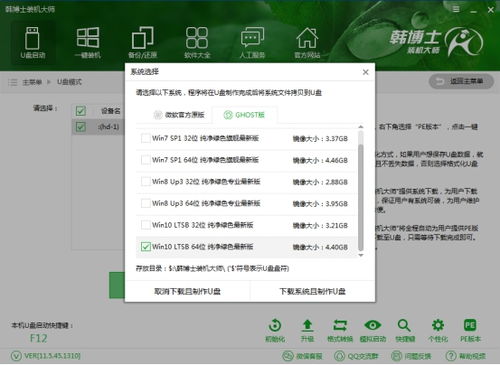Open the 官方网站 home icon
The image size is (500, 365).
(x=307, y=38)
